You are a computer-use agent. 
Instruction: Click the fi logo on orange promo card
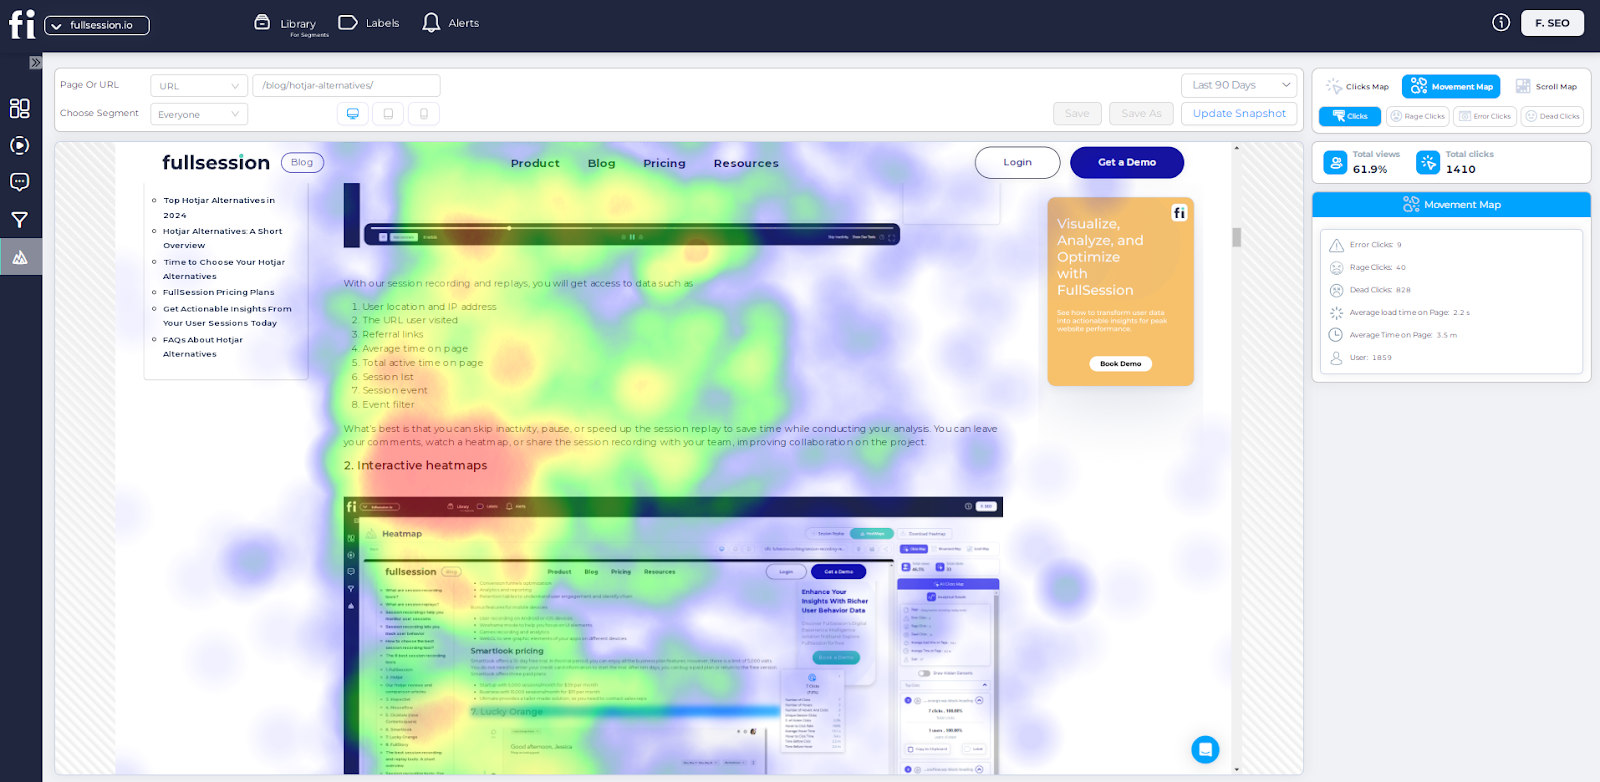[1179, 213]
